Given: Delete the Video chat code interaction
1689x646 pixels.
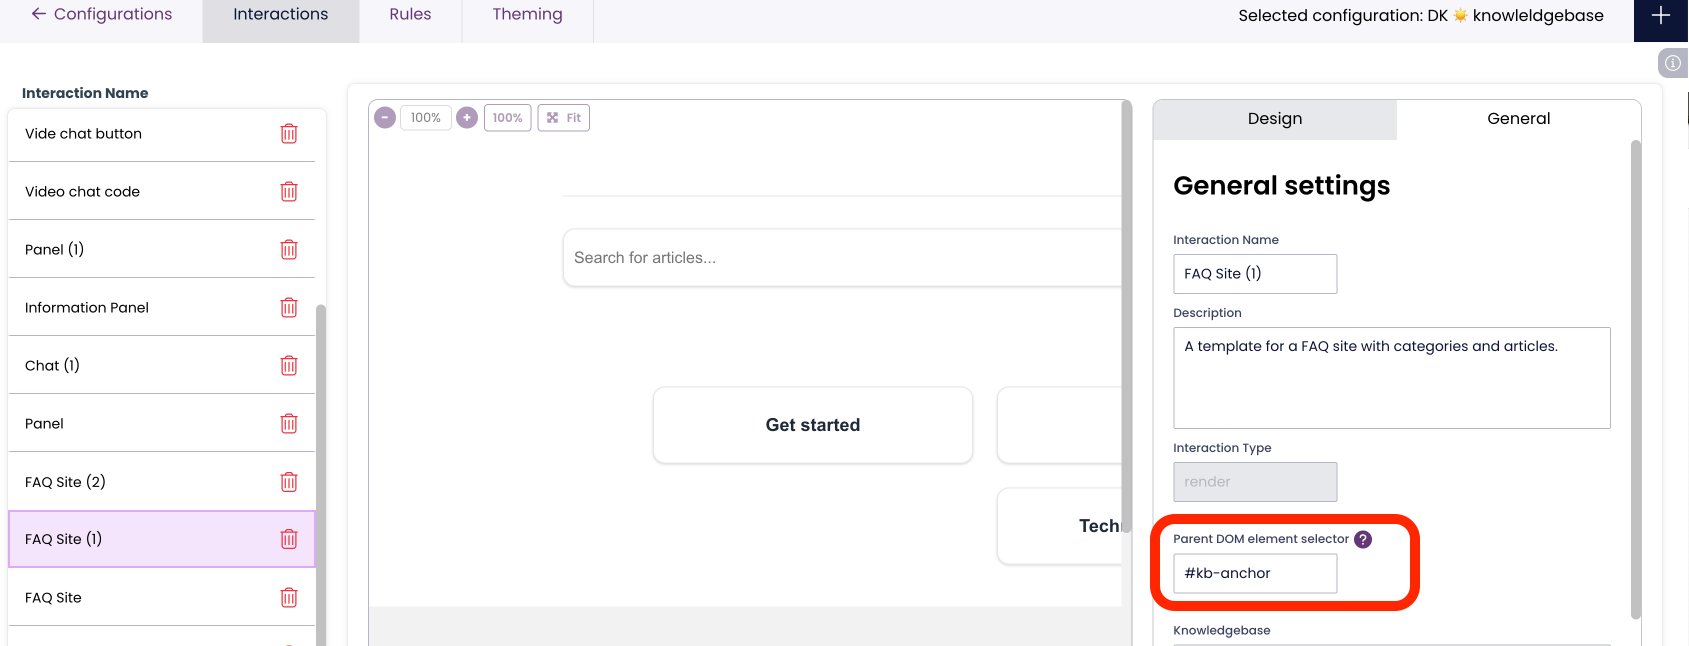Looking at the screenshot, I should point(289,192).
